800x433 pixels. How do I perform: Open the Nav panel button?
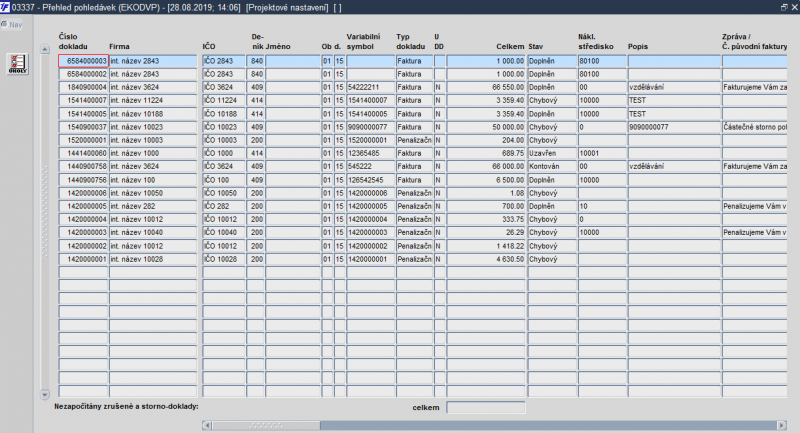12,24
